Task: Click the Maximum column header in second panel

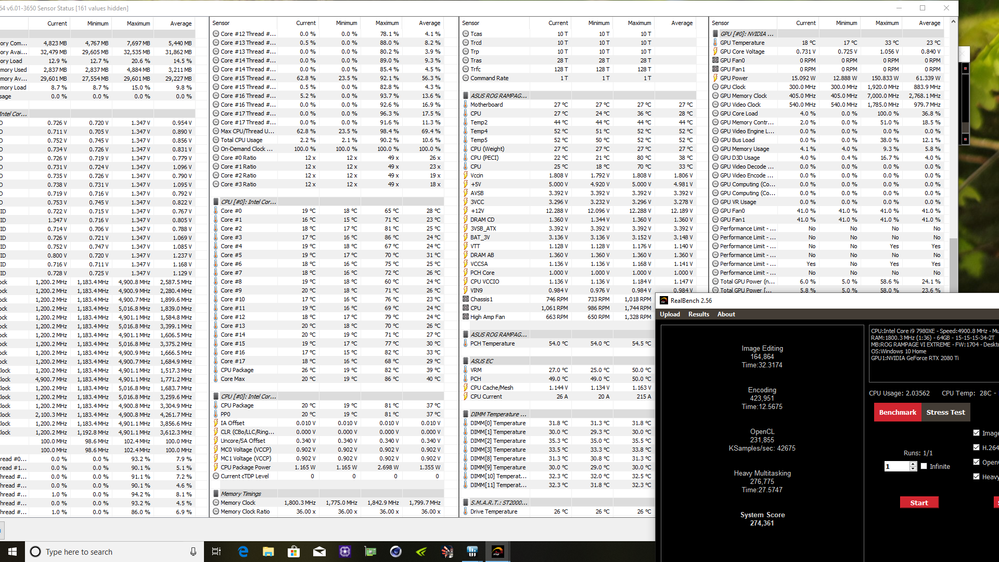Action: (x=382, y=23)
